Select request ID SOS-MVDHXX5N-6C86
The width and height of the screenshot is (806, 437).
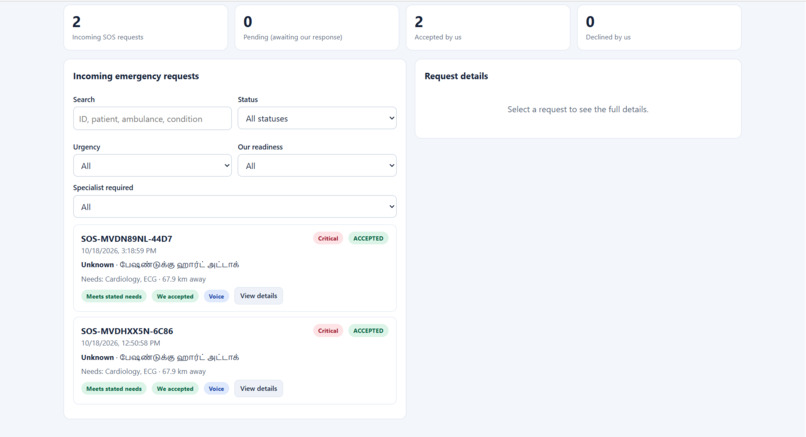pyautogui.click(x=127, y=331)
